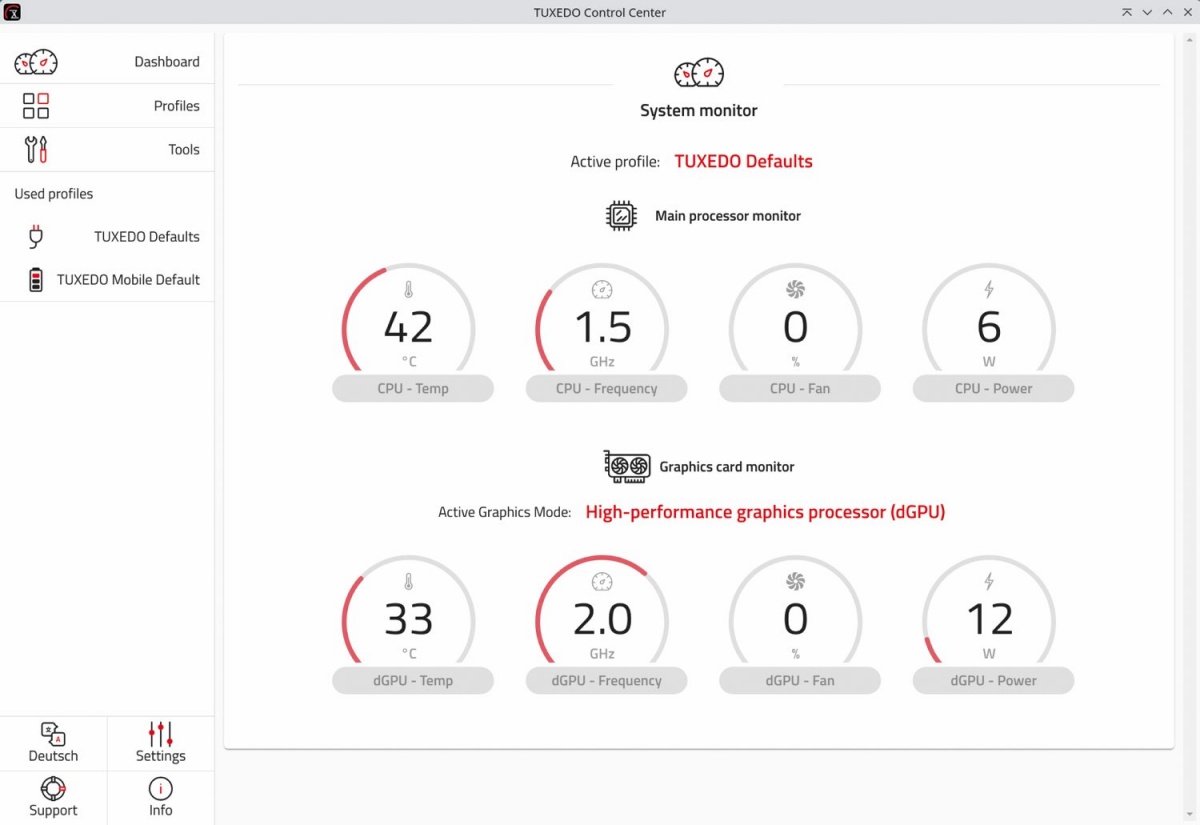Click the 12 W dGPU power value
This screenshot has width=1200, height=825.
pyautogui.click(x=989, y=620)
